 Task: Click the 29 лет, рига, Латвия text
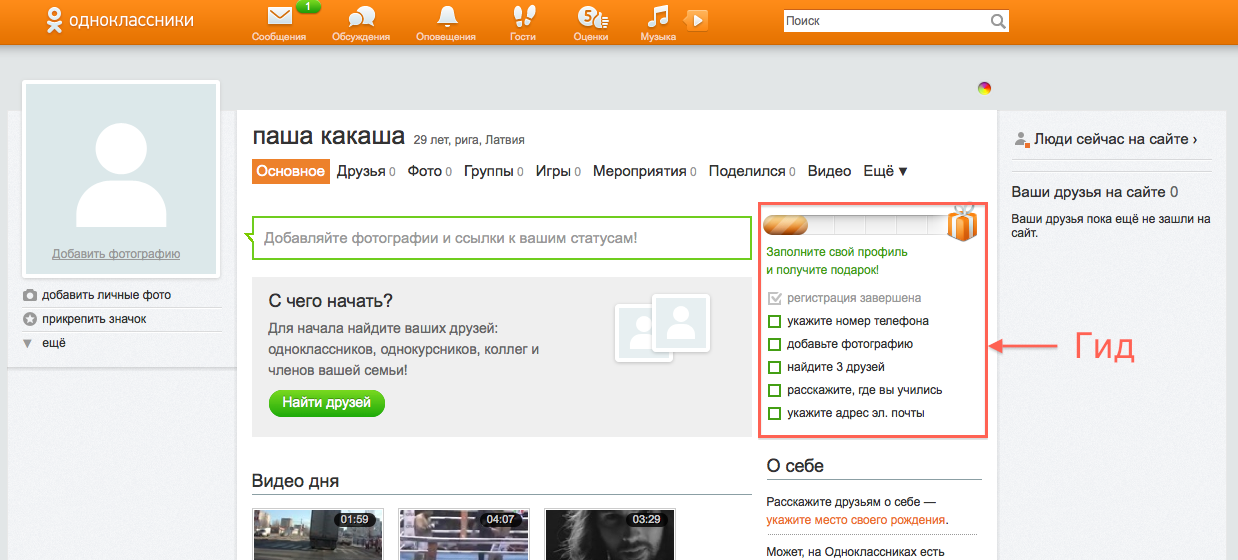pos(469,140)
